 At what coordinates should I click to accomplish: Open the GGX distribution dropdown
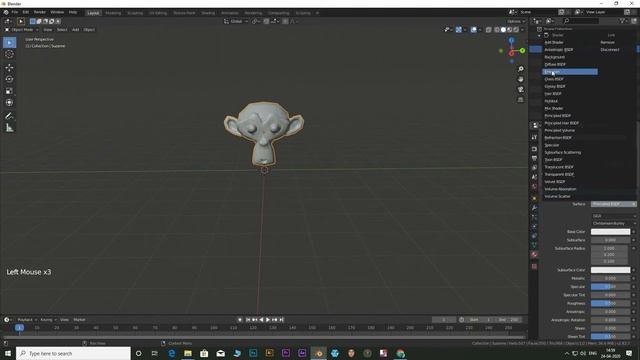pyautogui.click(x=614, y=216)
